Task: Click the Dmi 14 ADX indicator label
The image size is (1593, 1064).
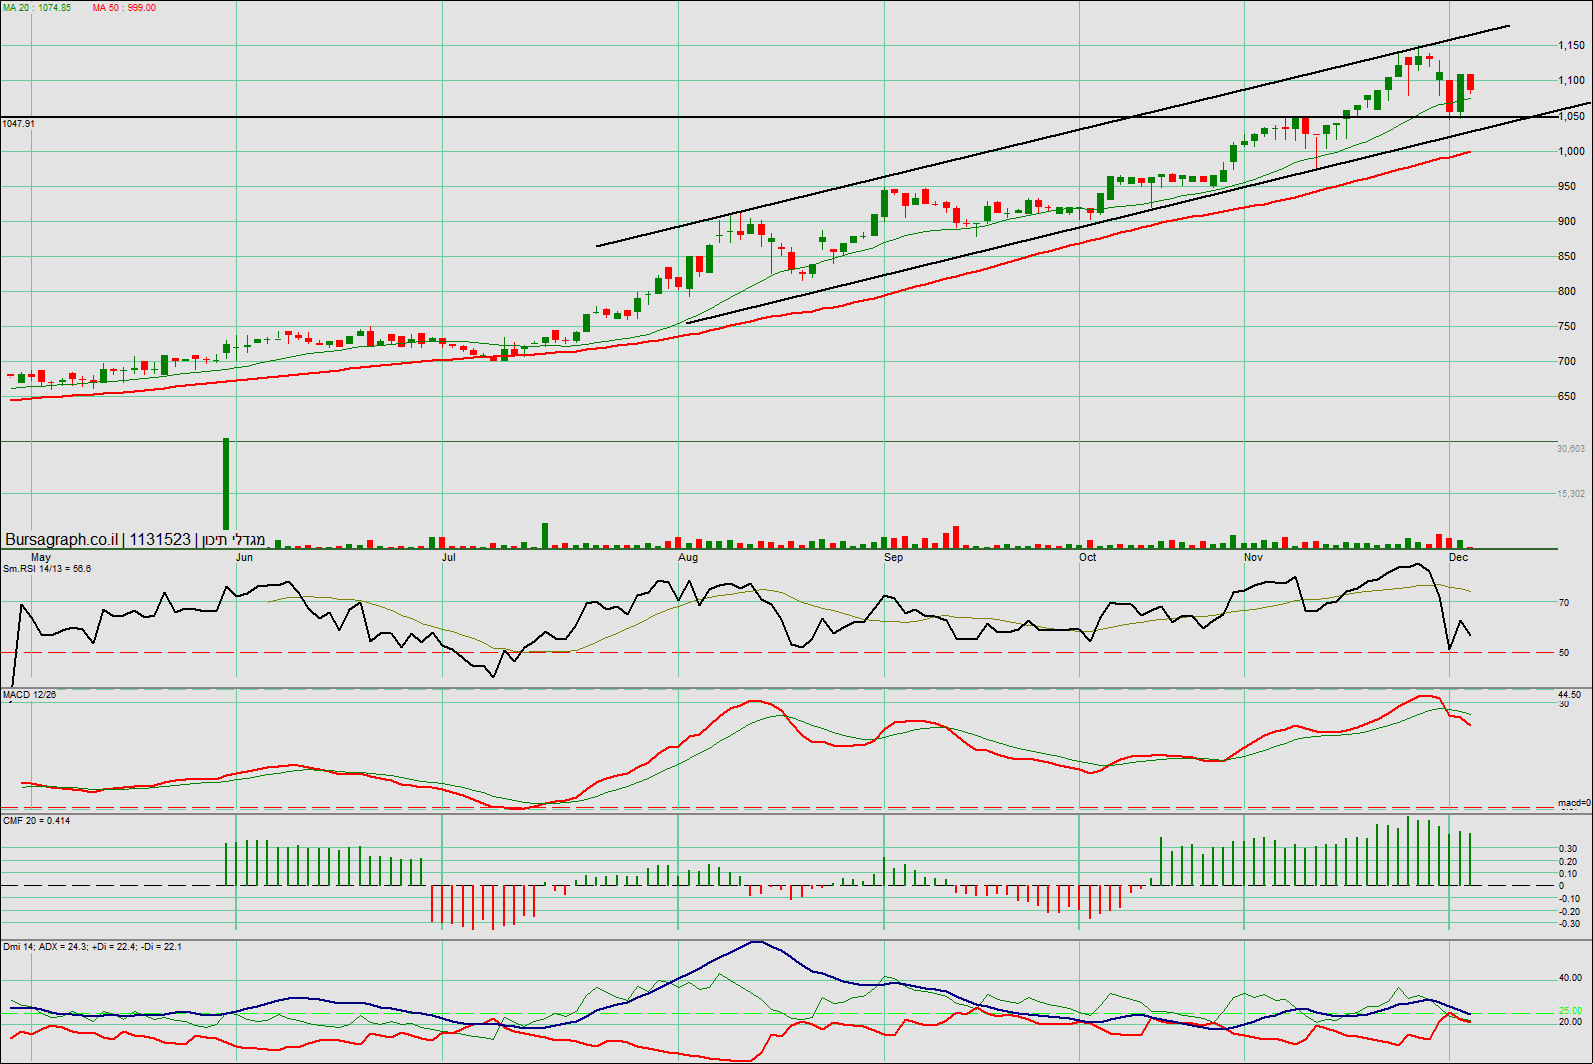Action: click(x=92, y=947)
